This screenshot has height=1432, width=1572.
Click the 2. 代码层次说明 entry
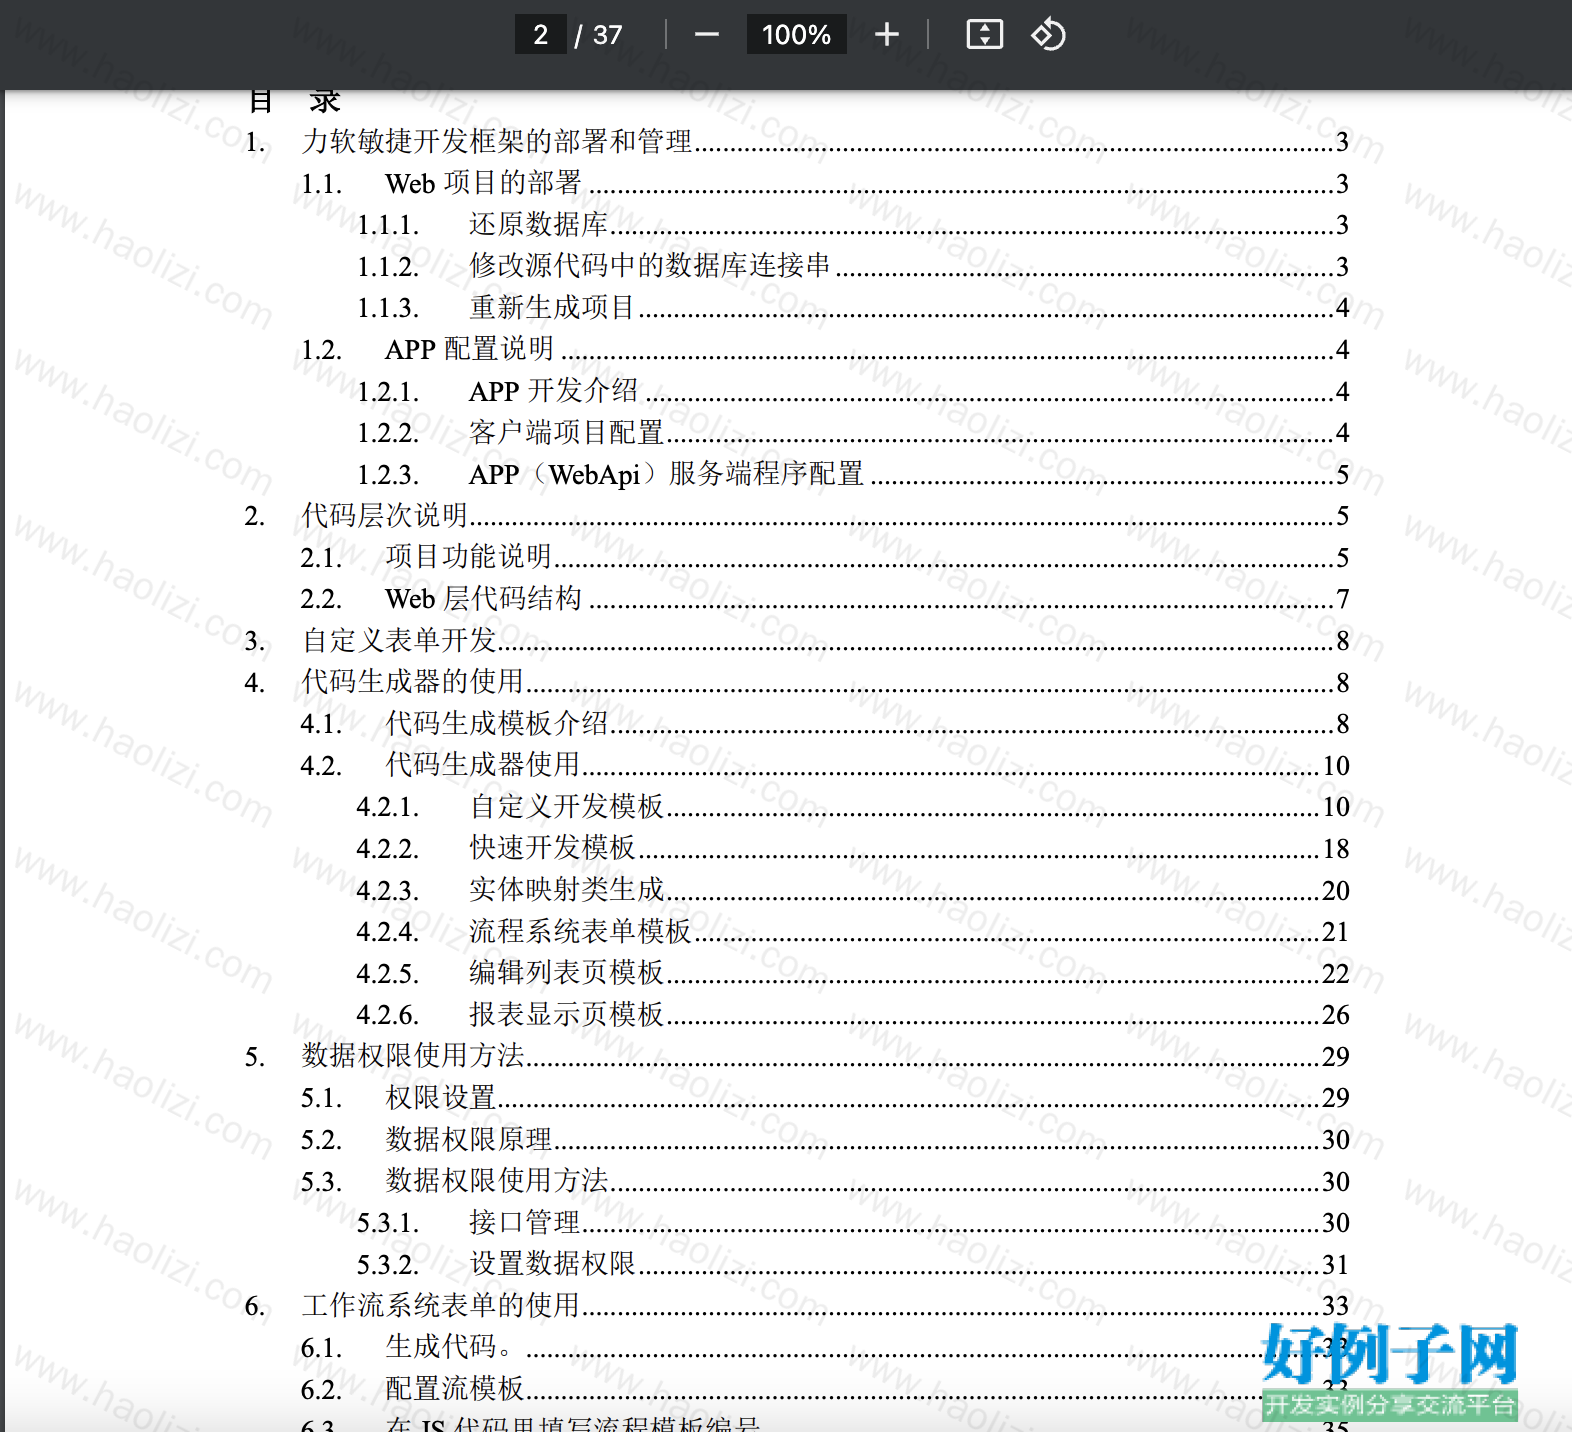coord(797,516)
